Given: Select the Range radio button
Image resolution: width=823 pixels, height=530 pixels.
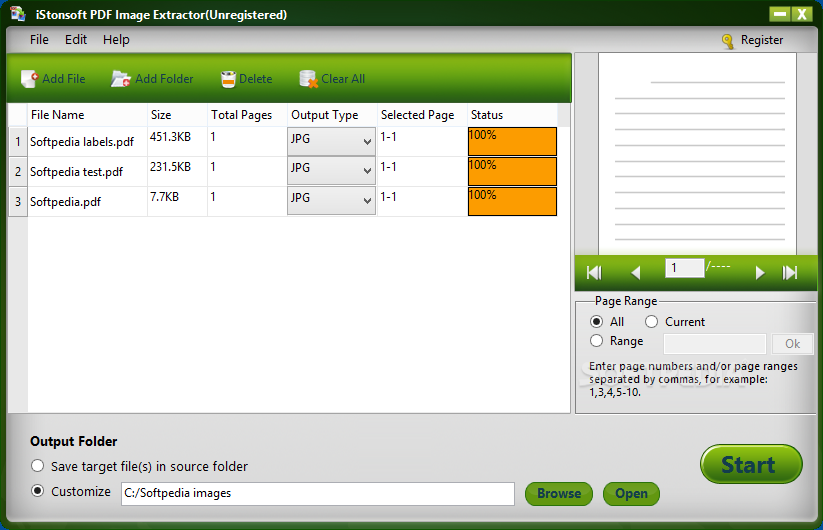Looking at the screenshot, I should click(596, 341).
